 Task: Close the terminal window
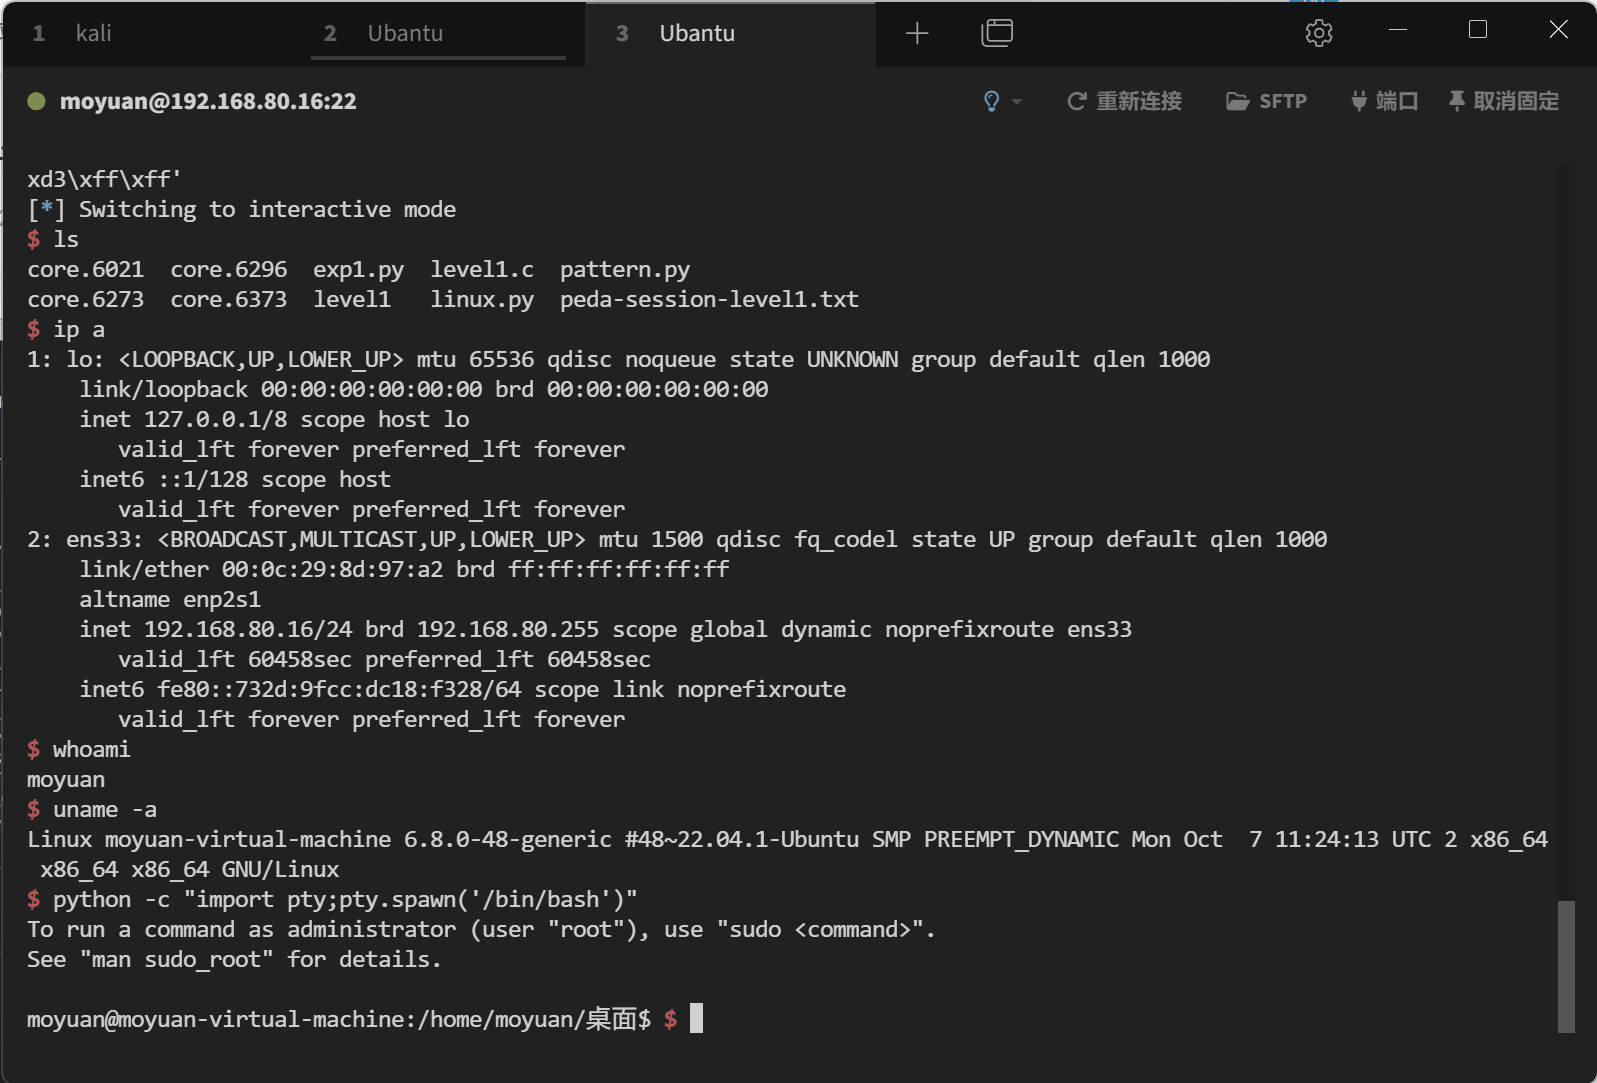(1558, 30)
